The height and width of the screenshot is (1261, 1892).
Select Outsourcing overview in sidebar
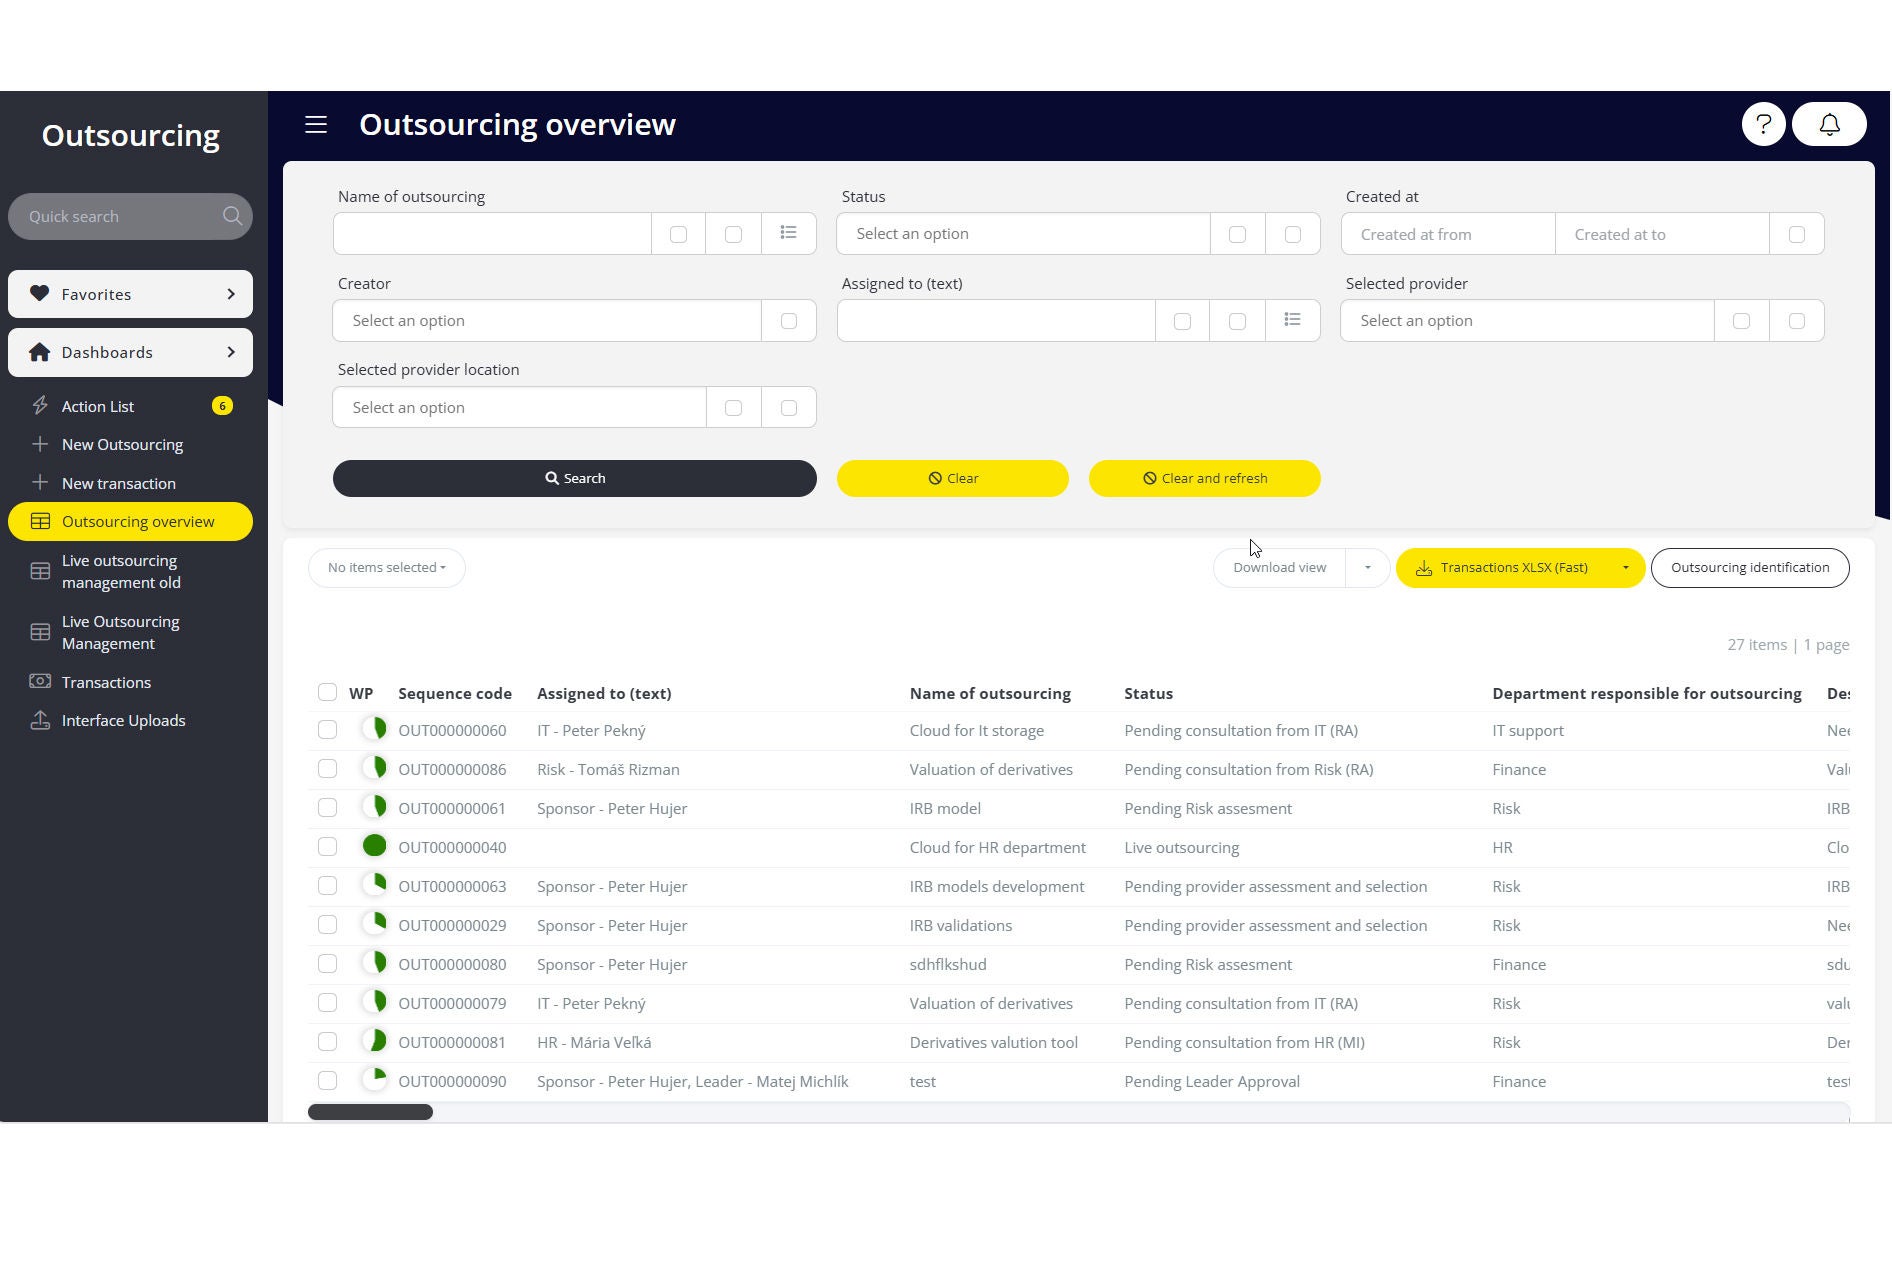click(130, 521)
